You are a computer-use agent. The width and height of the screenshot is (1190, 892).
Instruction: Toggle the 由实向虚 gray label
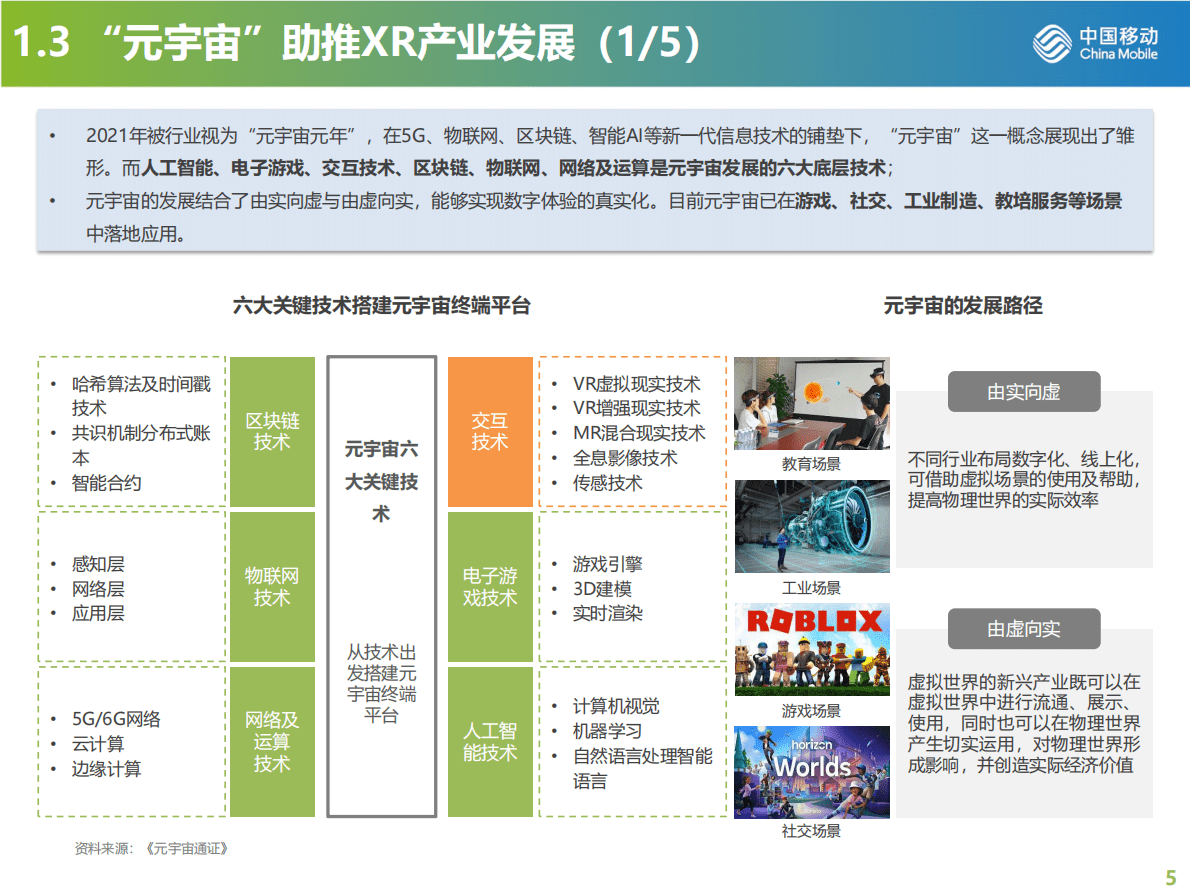click(1023, 391)
